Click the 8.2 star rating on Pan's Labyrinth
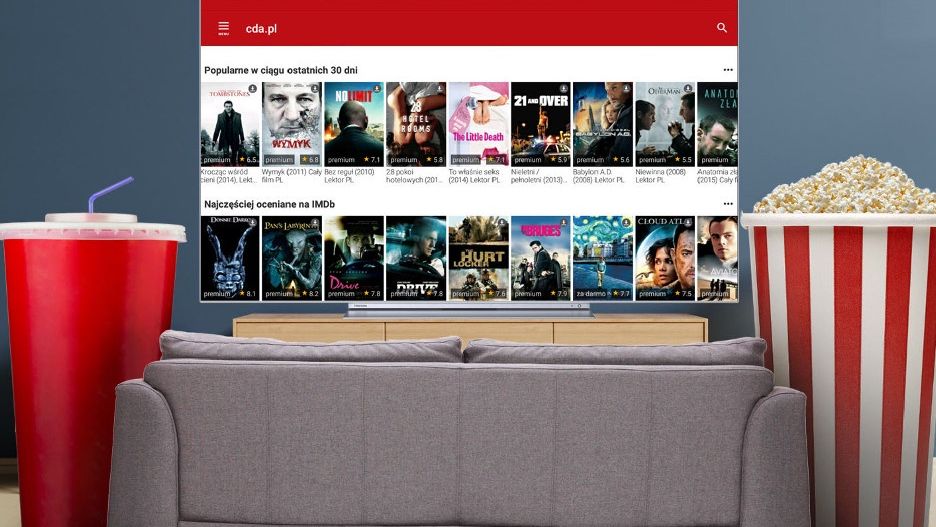The width and height of the screenshot is (936, 527). tap(310, 294)
